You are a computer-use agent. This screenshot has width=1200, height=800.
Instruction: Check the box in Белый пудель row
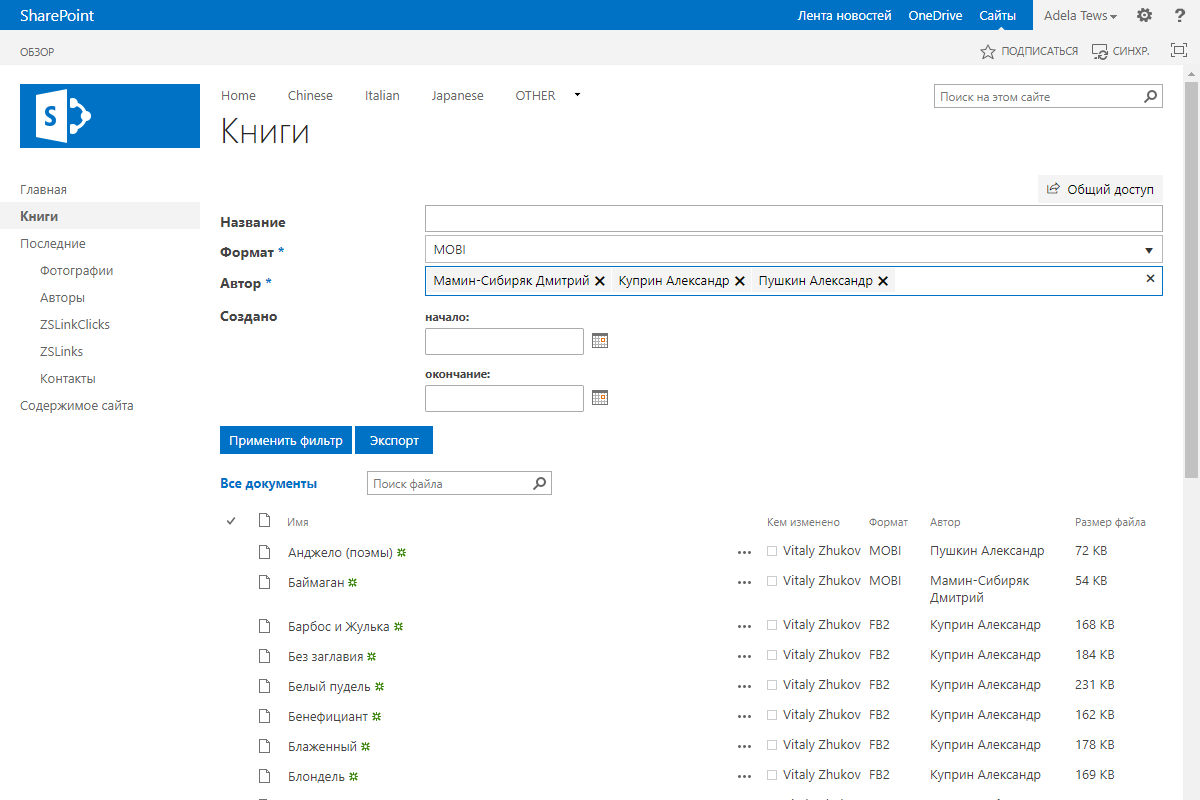tap(772, 685)
